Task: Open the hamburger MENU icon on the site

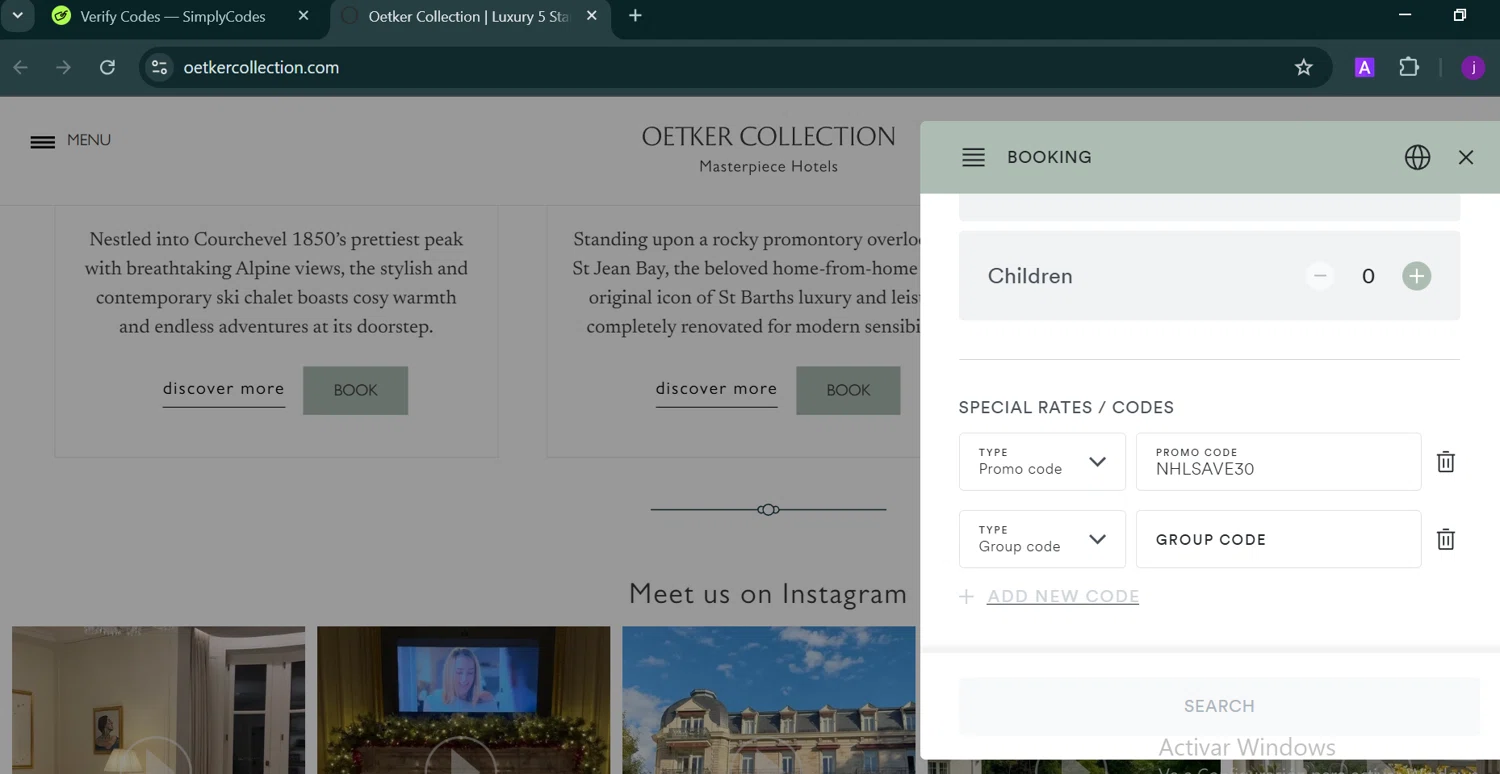Action: tap(43, 141)
